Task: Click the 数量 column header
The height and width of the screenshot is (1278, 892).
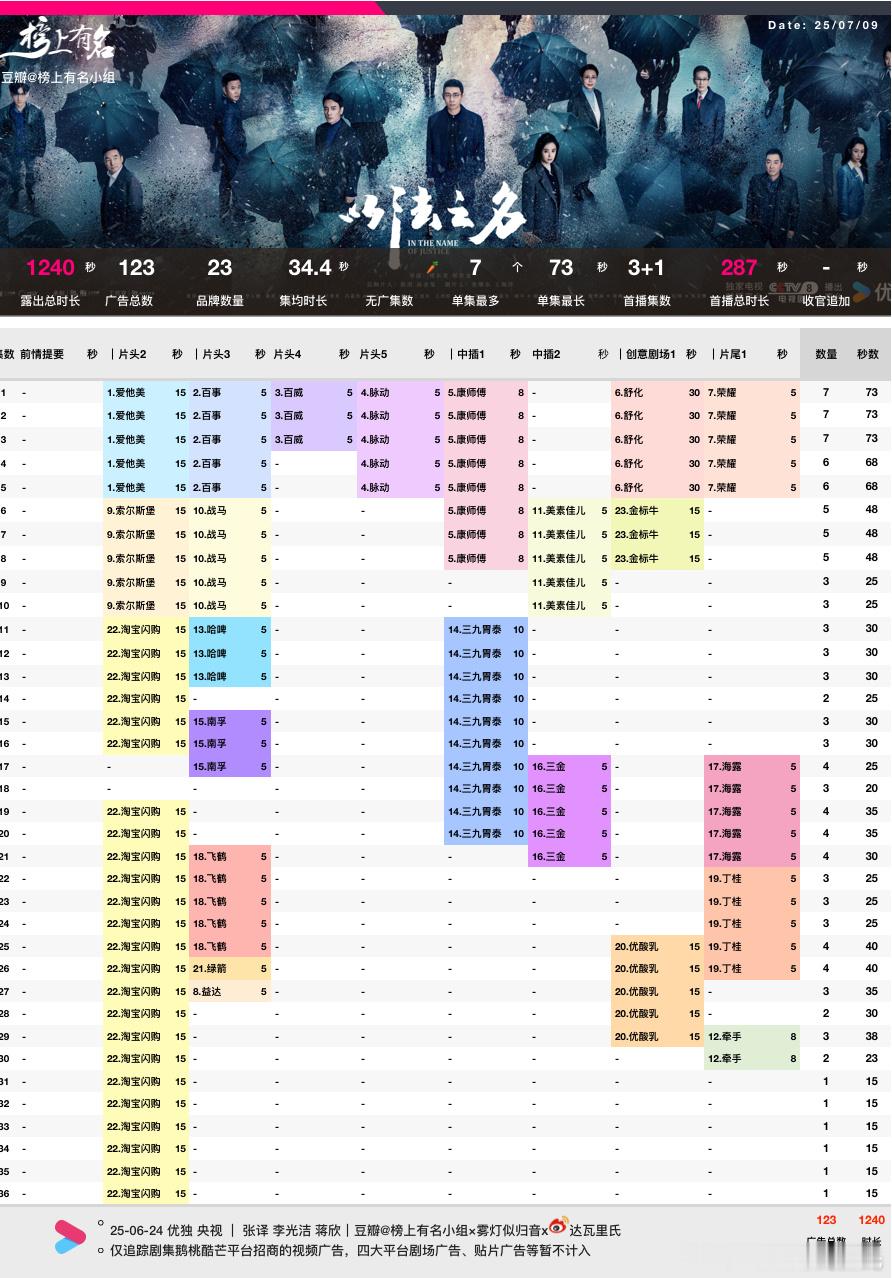Action: (826, 354)
